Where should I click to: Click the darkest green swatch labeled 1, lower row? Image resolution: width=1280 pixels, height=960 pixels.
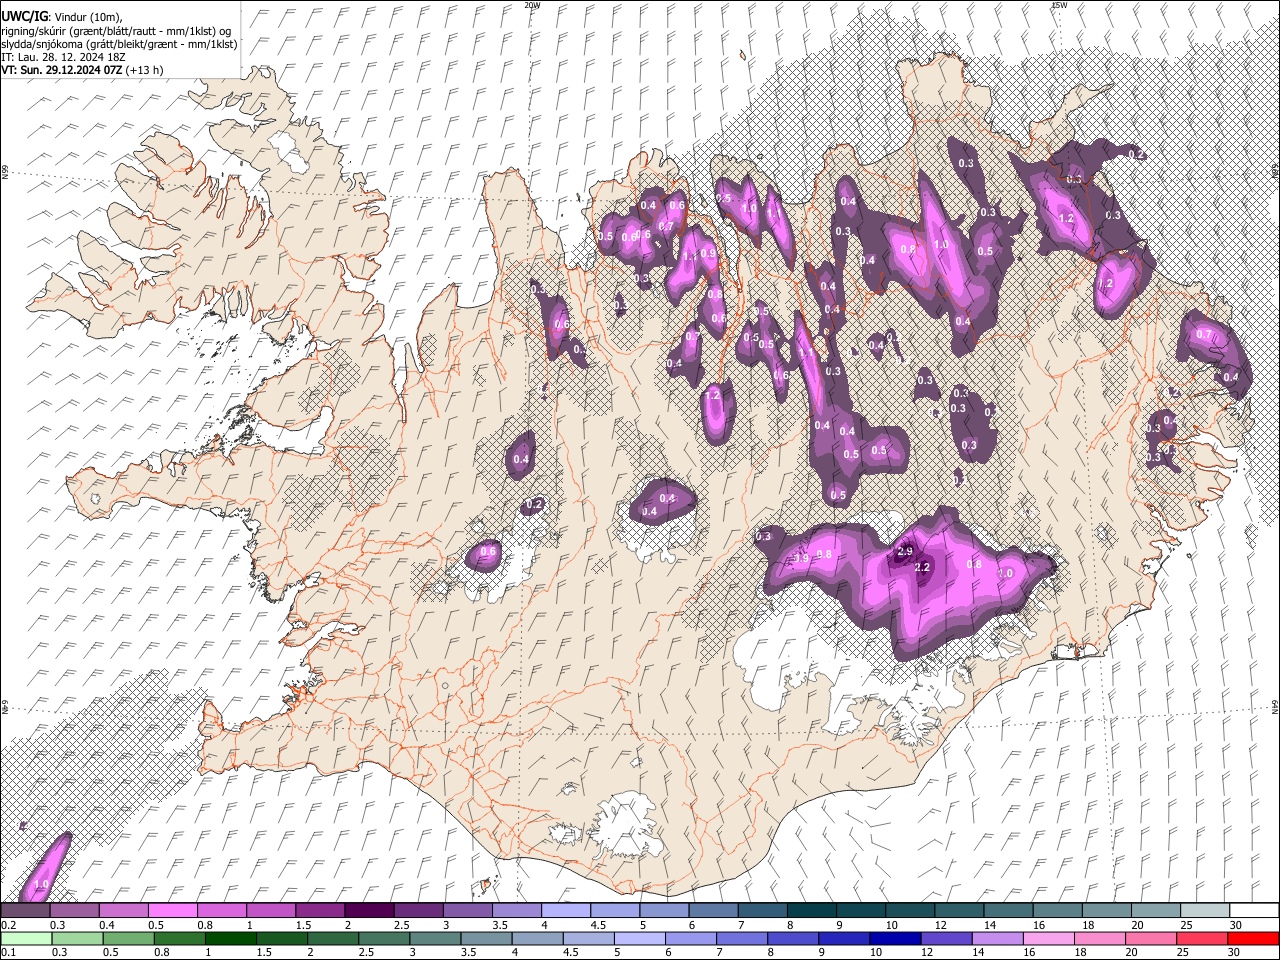[x=230, y=938]
